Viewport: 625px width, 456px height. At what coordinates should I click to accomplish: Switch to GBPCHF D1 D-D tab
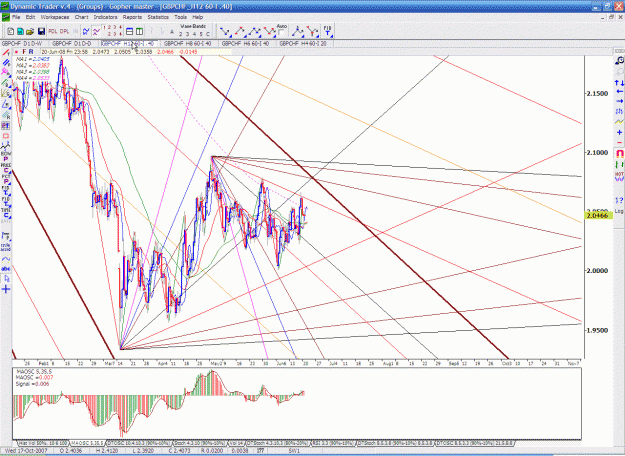coord(72,43)
